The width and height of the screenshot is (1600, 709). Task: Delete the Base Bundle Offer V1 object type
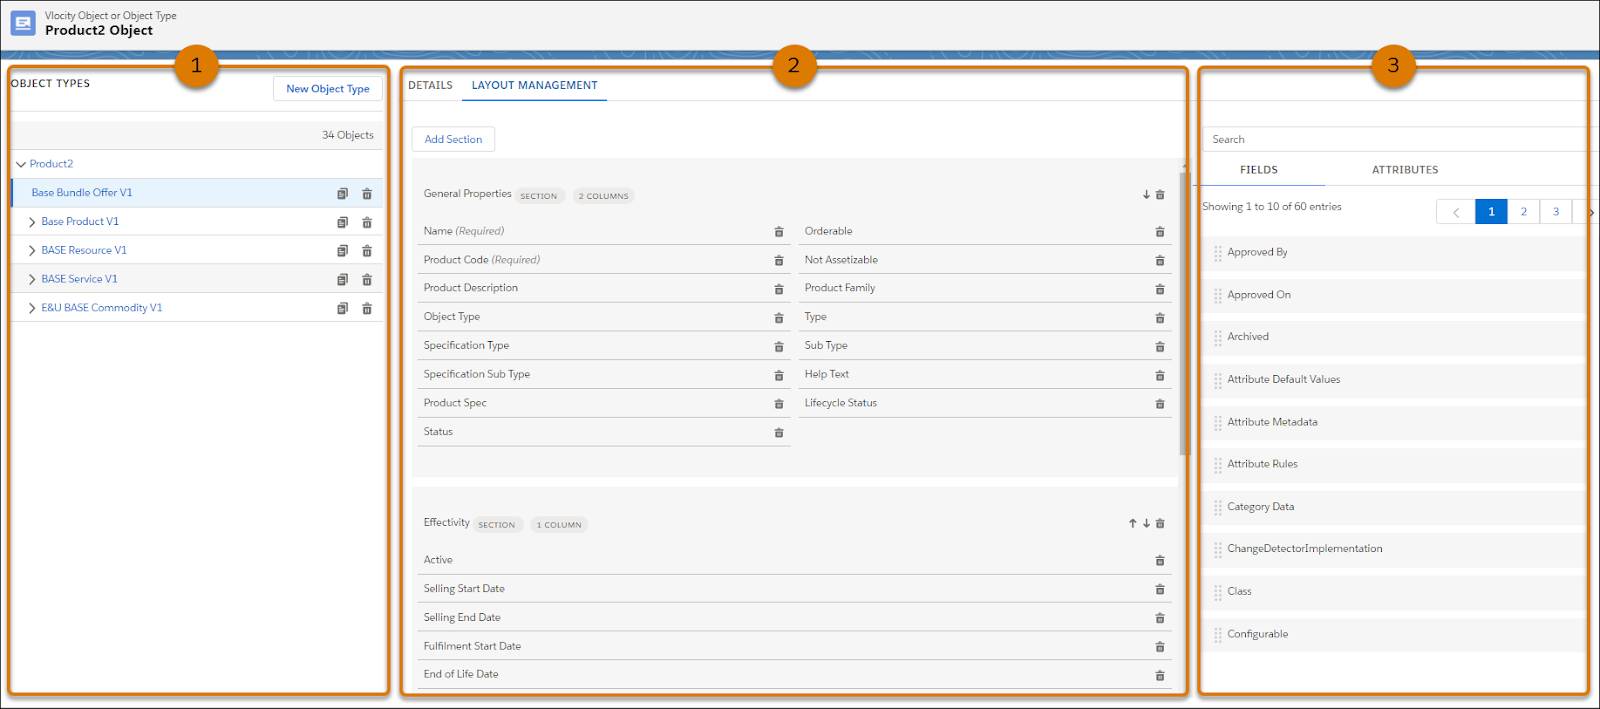click(x=367, y=194)
